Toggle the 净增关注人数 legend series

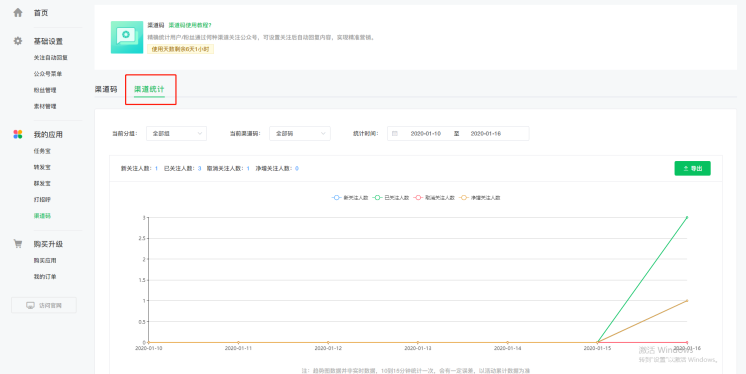point(480,197)
